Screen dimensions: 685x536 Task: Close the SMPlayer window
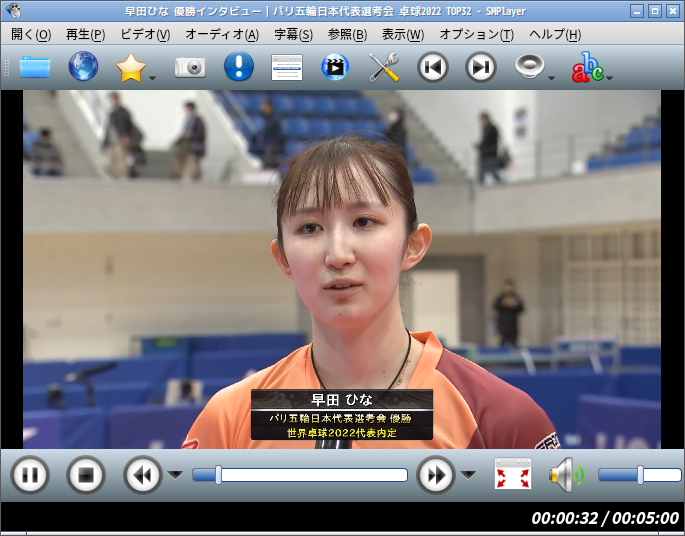672,11
